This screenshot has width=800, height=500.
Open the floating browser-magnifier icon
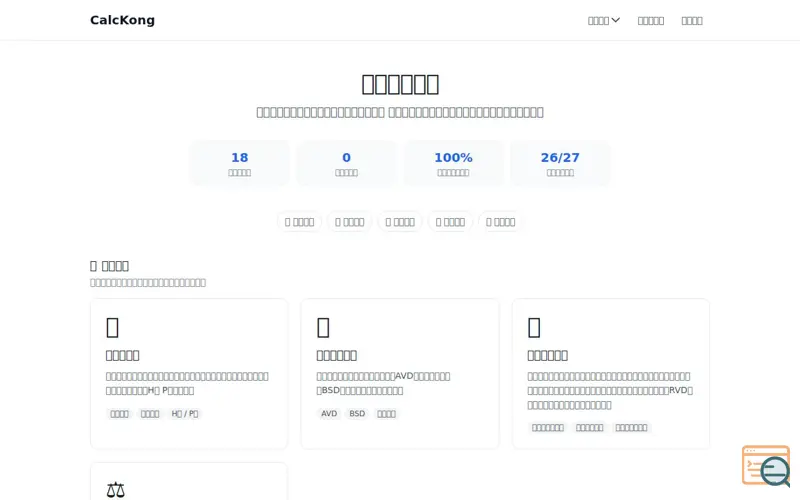click(766, 466)
